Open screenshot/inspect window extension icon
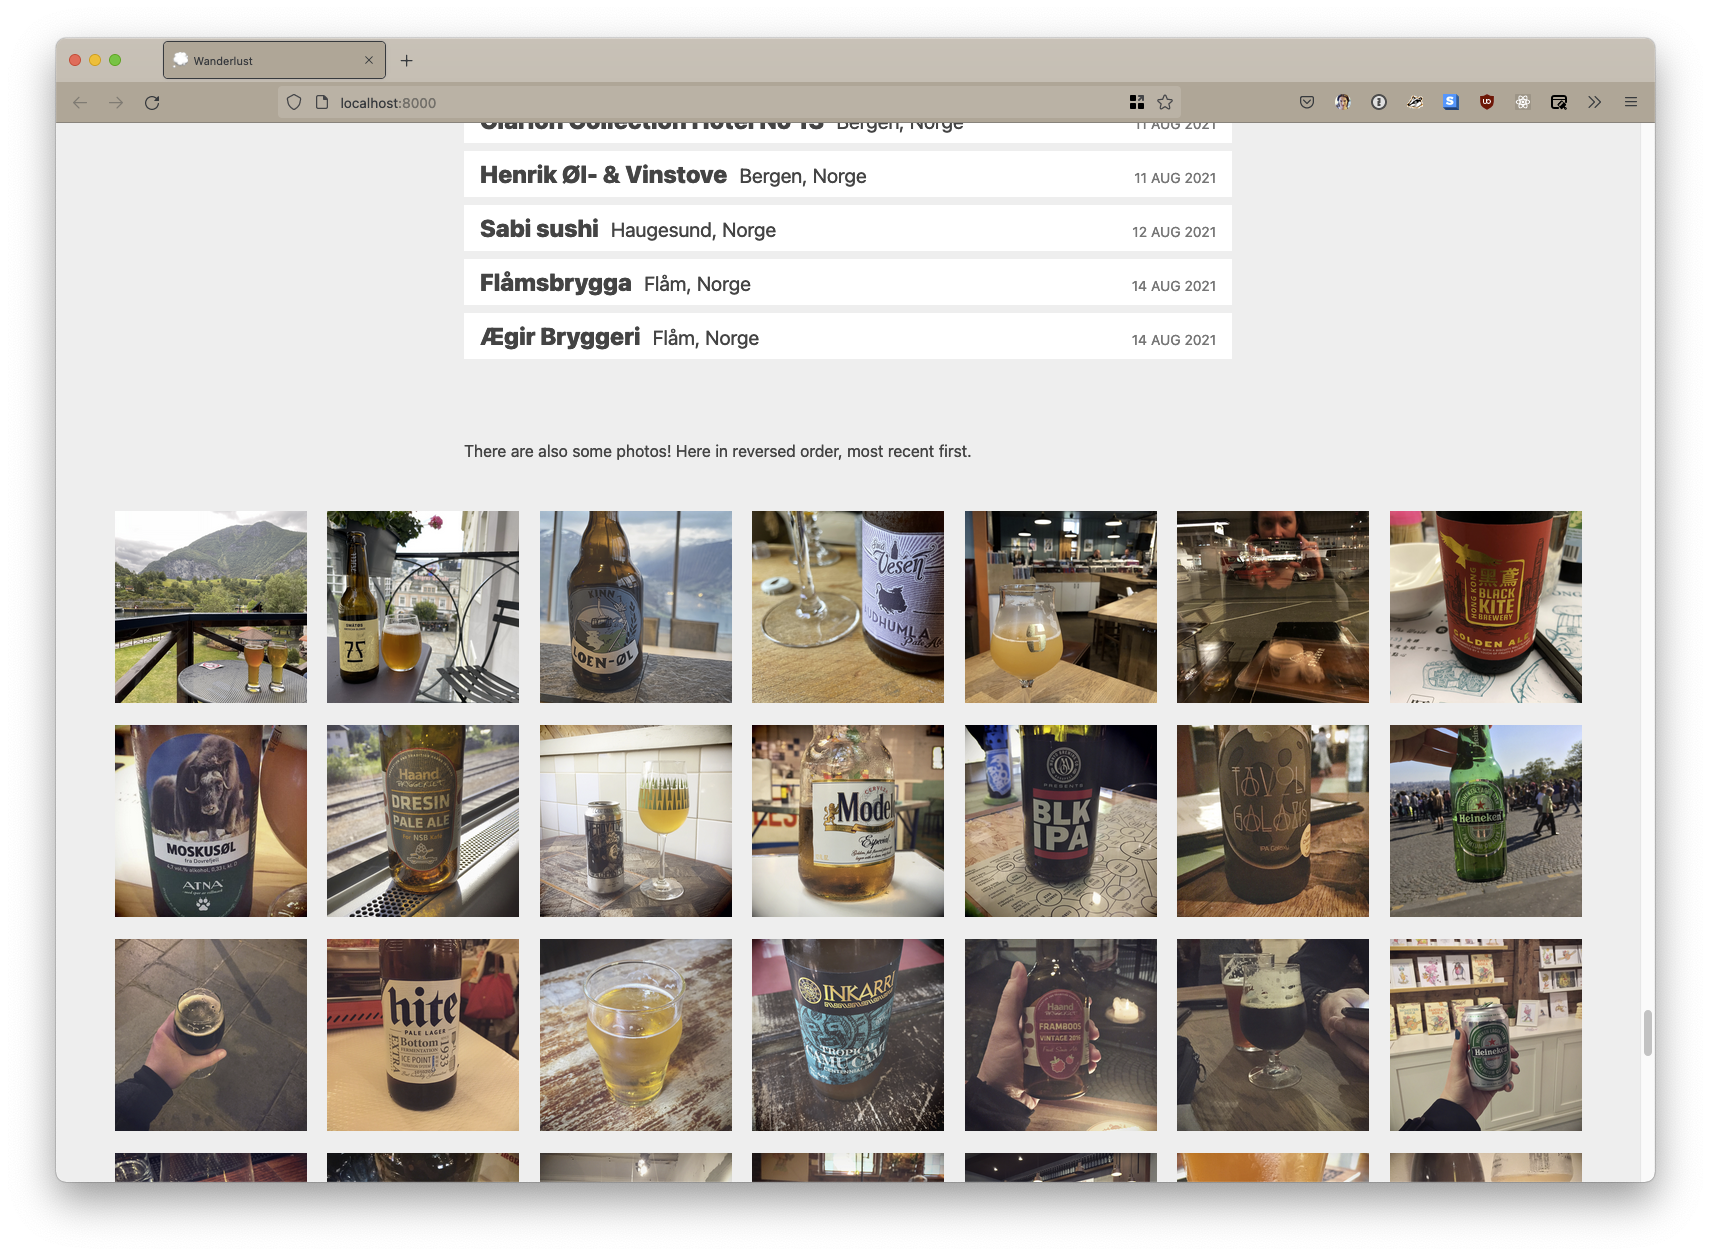The height and width of the screenshot is (1256, 1711). (x=1559, y=102)
